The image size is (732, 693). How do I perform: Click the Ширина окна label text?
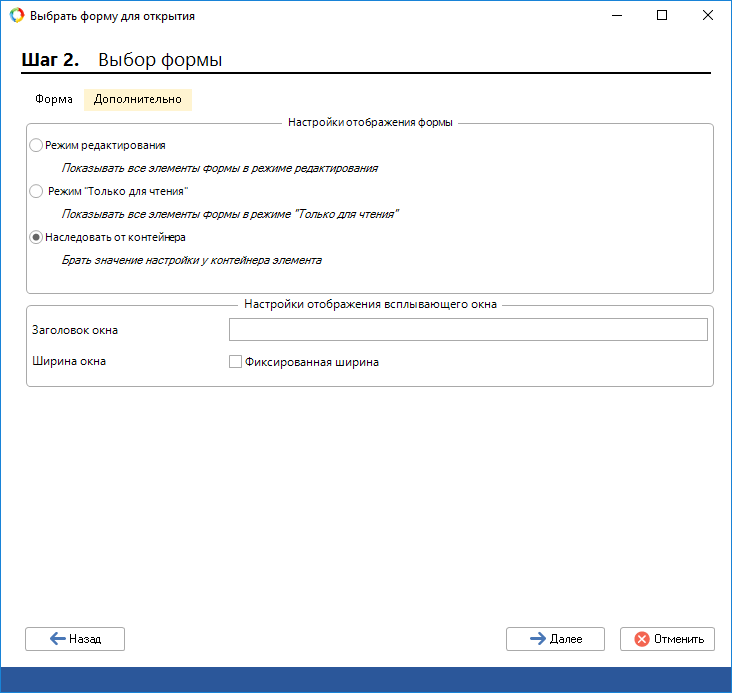69,361
